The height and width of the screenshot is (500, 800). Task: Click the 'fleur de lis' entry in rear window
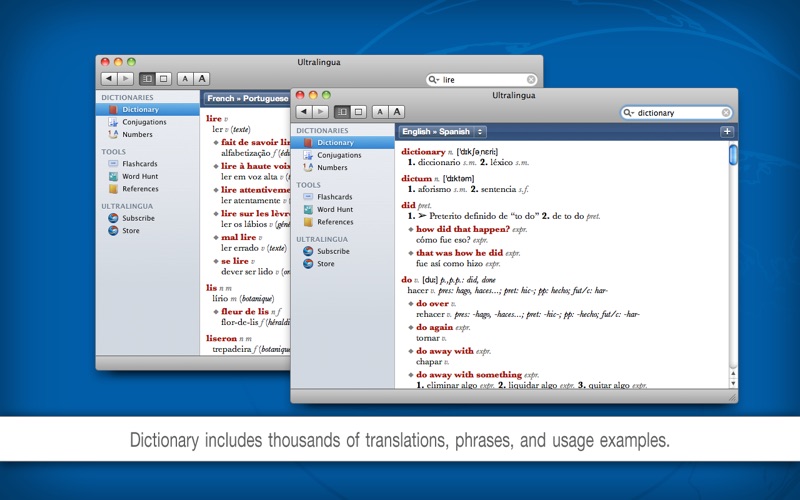coord(245,311)
